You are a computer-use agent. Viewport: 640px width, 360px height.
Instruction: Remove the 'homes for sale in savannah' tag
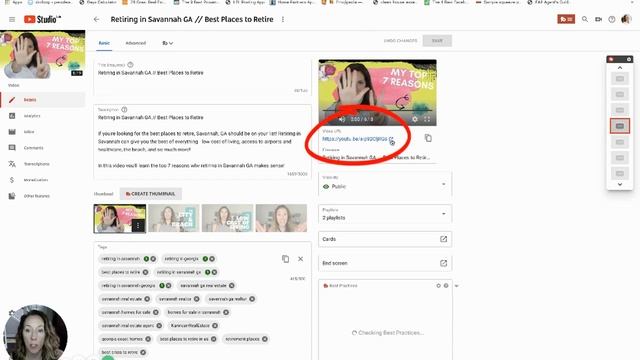(226, 312)
